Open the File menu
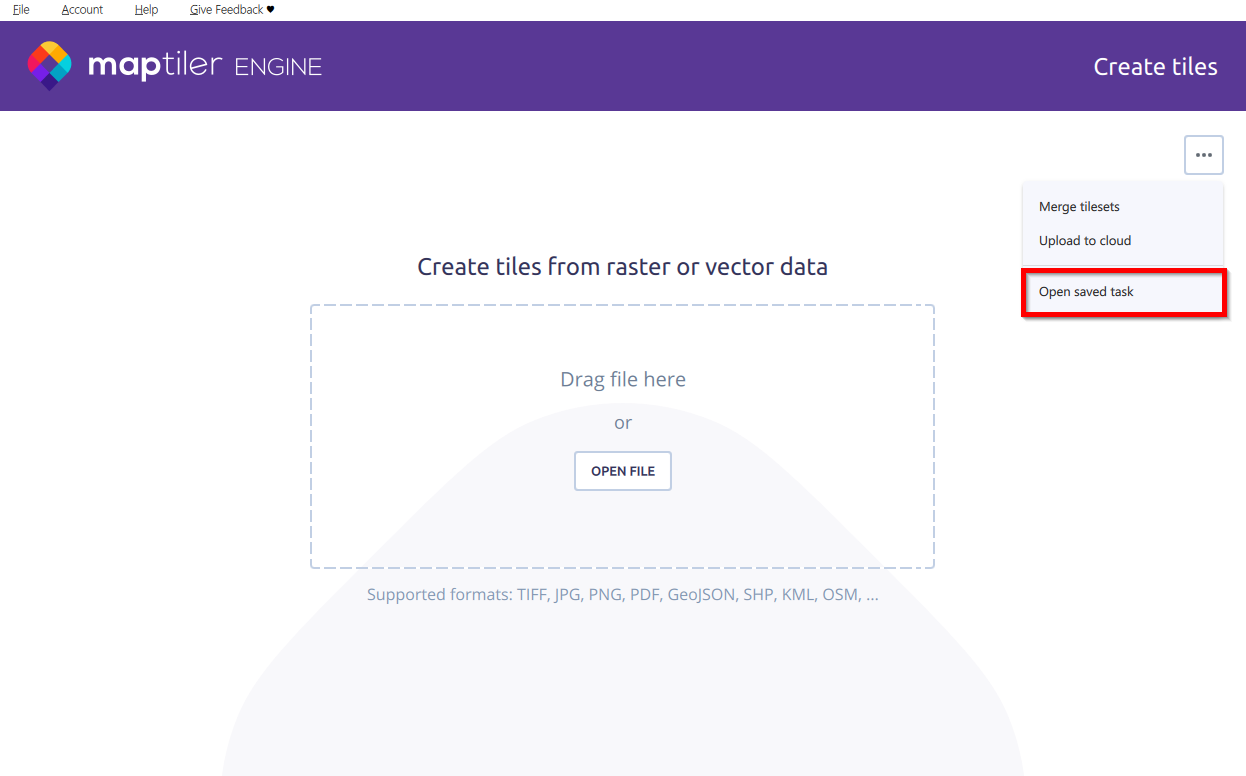 (x=21, y=10)
